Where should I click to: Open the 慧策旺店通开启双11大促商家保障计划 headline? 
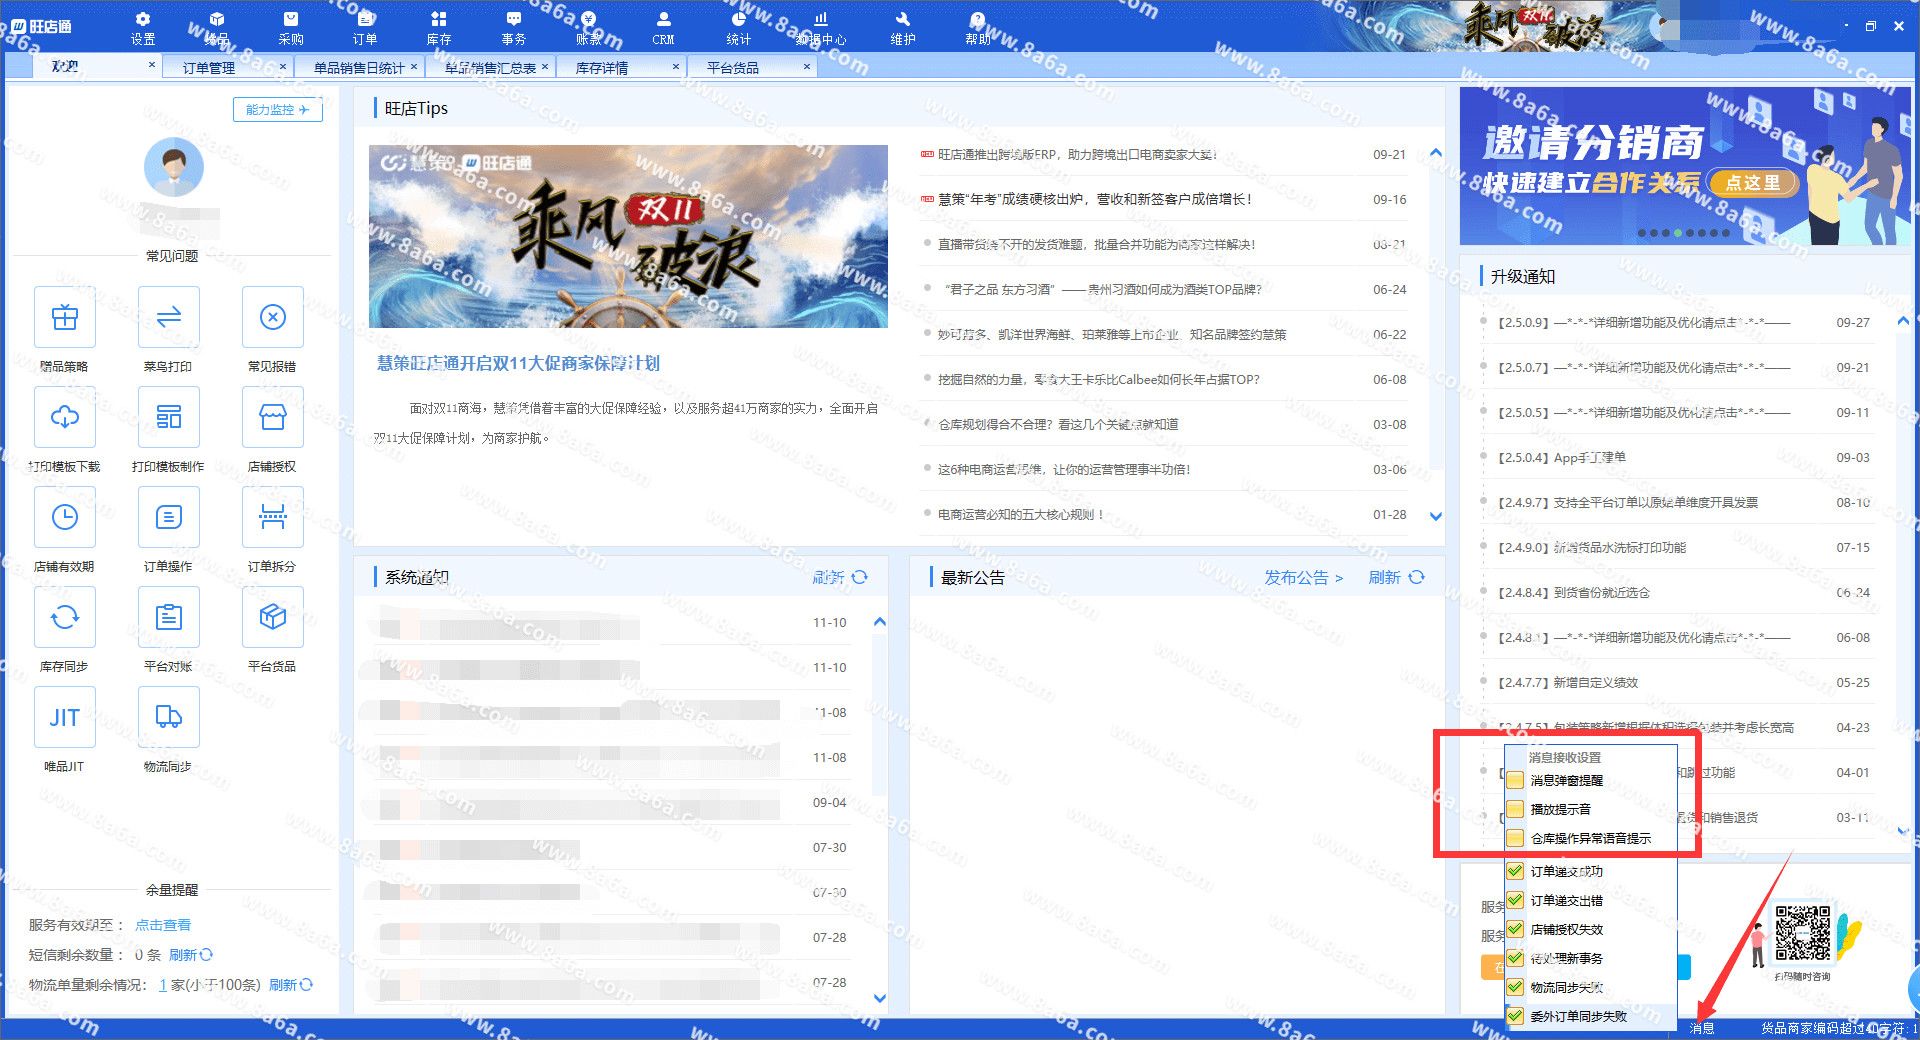518,363
